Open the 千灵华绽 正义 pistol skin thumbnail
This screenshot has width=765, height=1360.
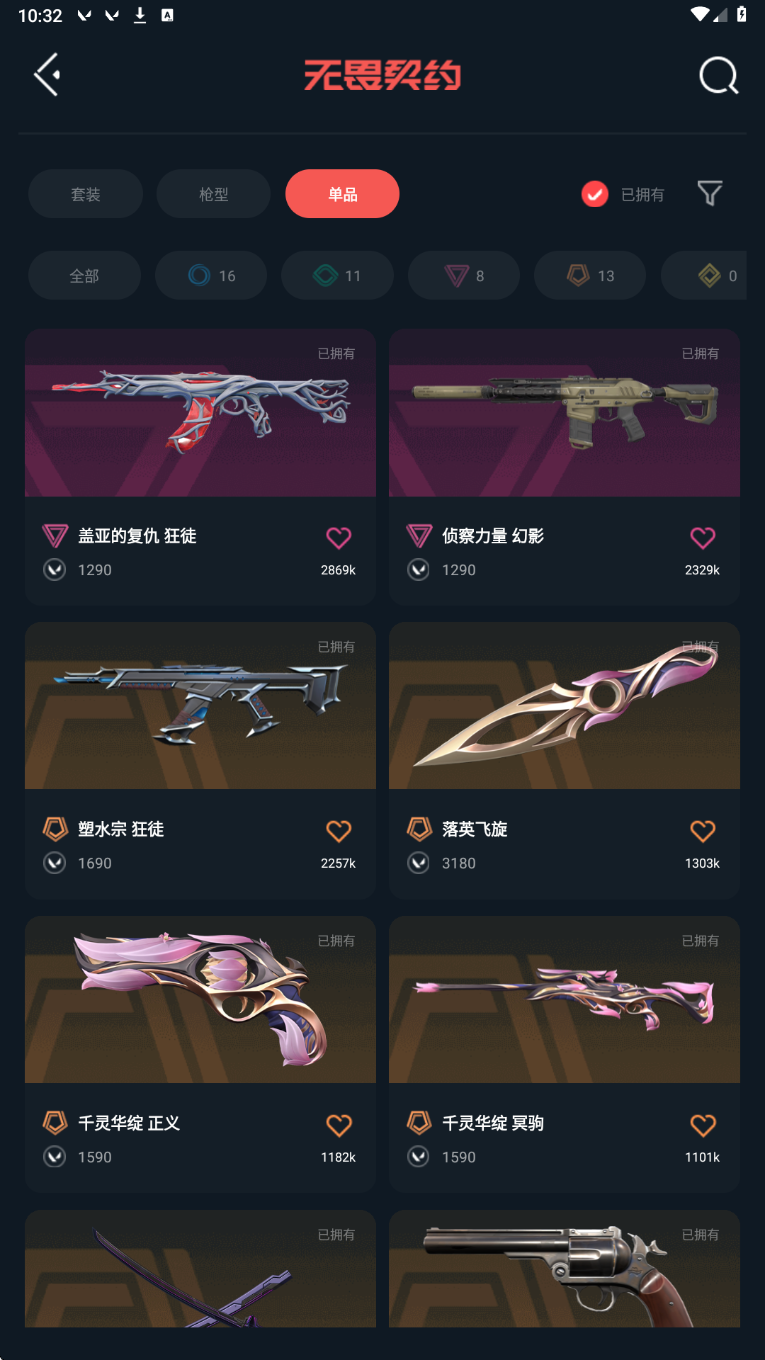pyautogui.click(x=200, y=1000)
